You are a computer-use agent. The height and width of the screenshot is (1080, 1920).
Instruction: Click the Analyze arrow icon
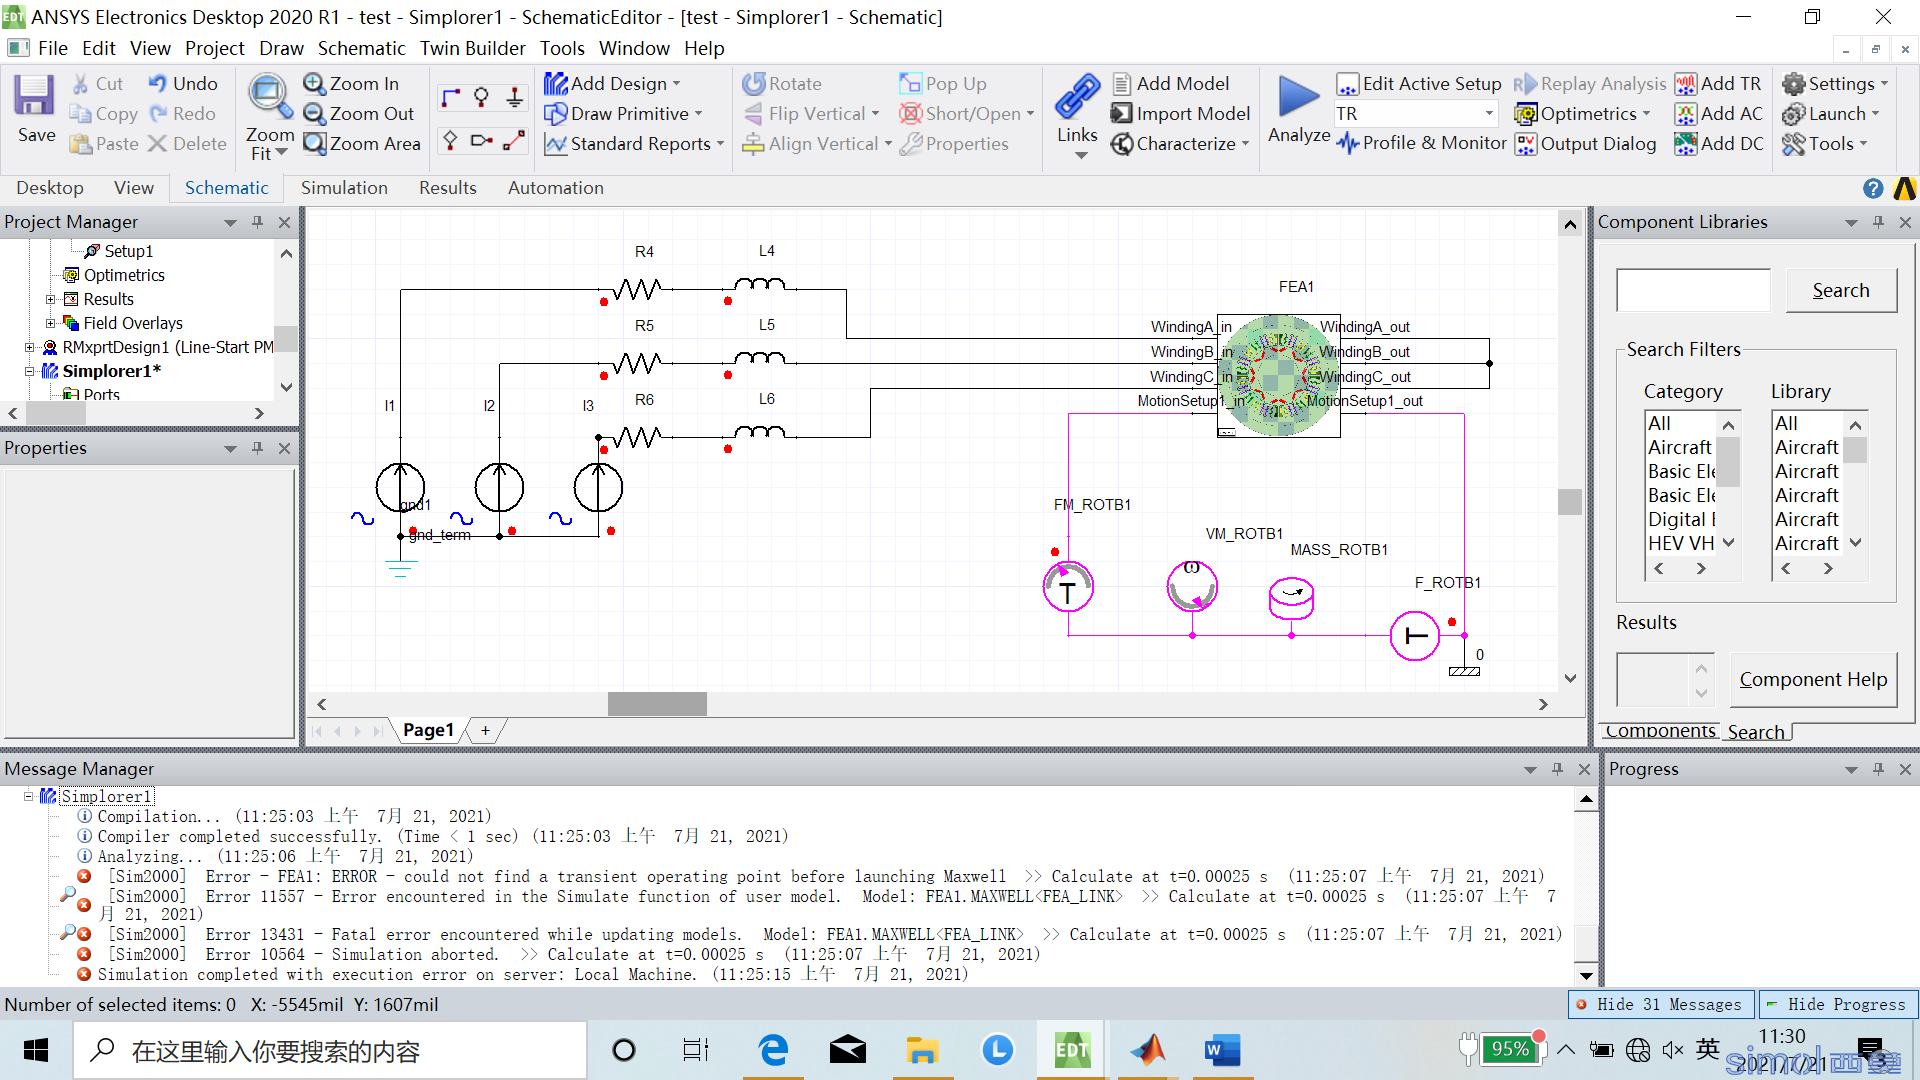click(x=1298, y=97)
